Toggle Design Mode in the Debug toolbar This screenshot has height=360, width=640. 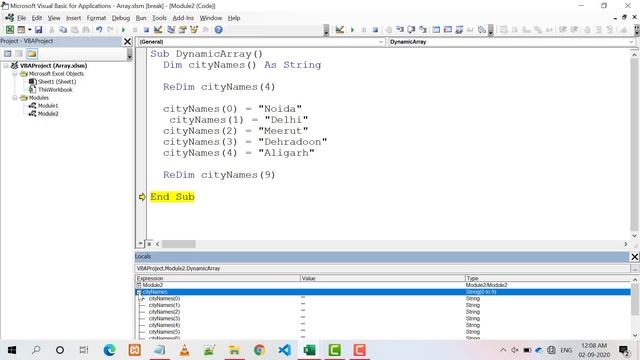point(340,29)
